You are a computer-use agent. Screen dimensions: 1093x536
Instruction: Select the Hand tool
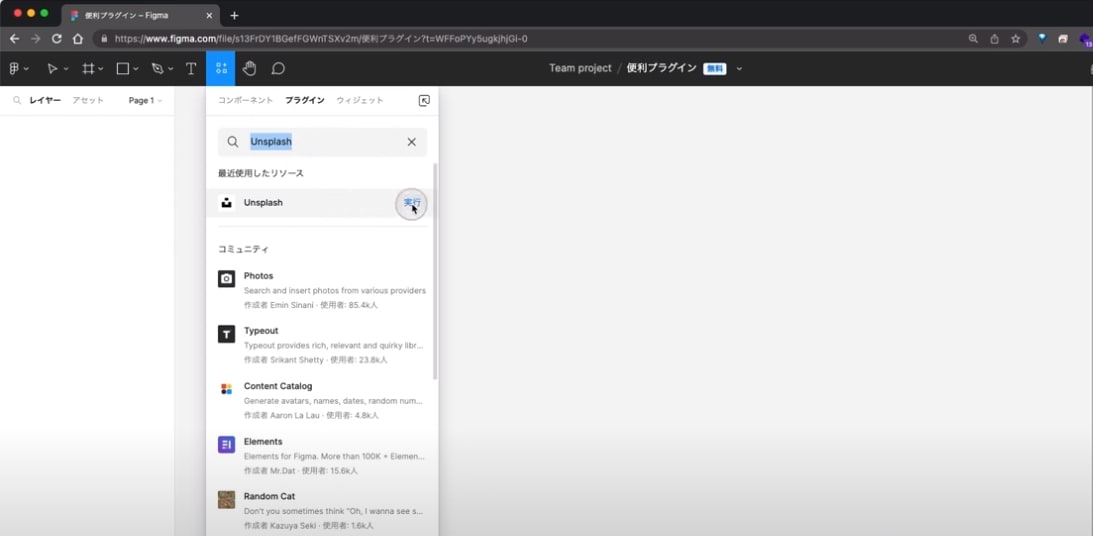[250, 68]
